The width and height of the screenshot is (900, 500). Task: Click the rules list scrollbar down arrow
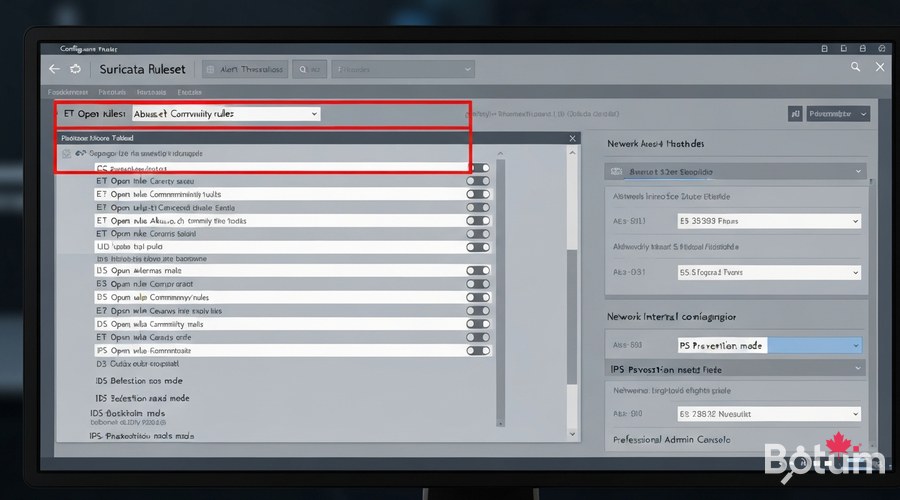(572, 434)
